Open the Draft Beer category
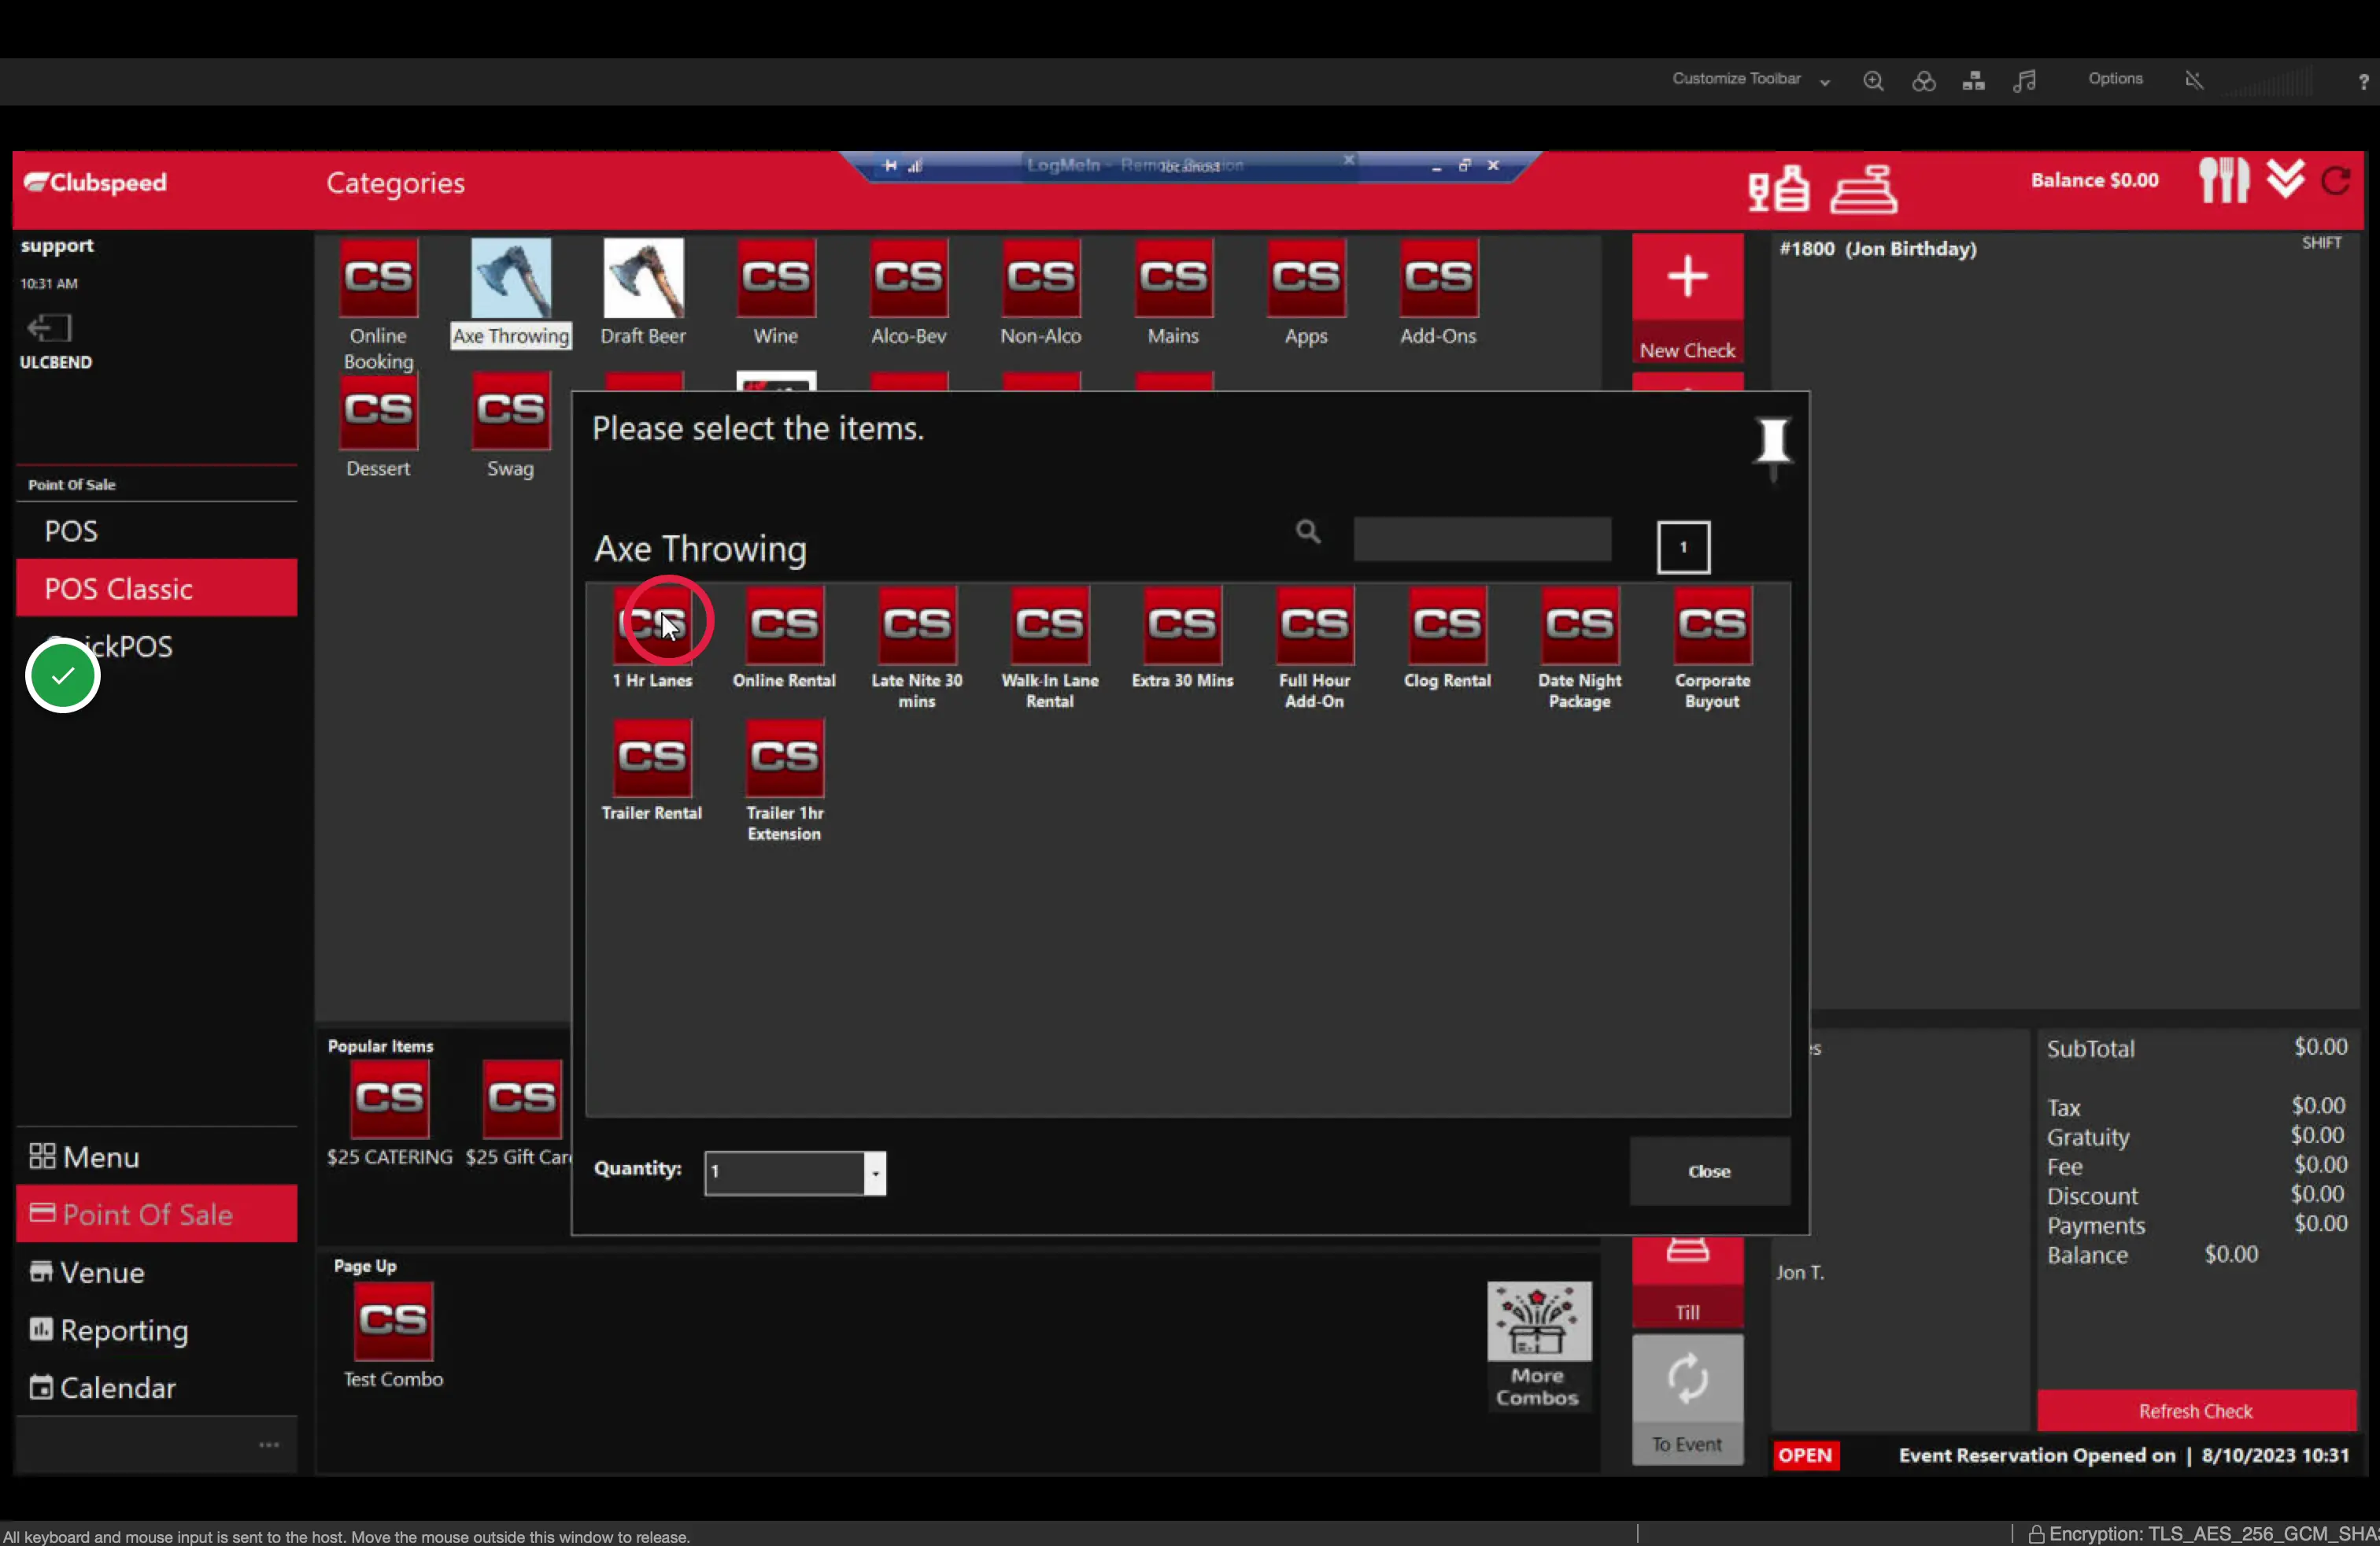The image size is (2380, 1546). click(x=643, y=293)
